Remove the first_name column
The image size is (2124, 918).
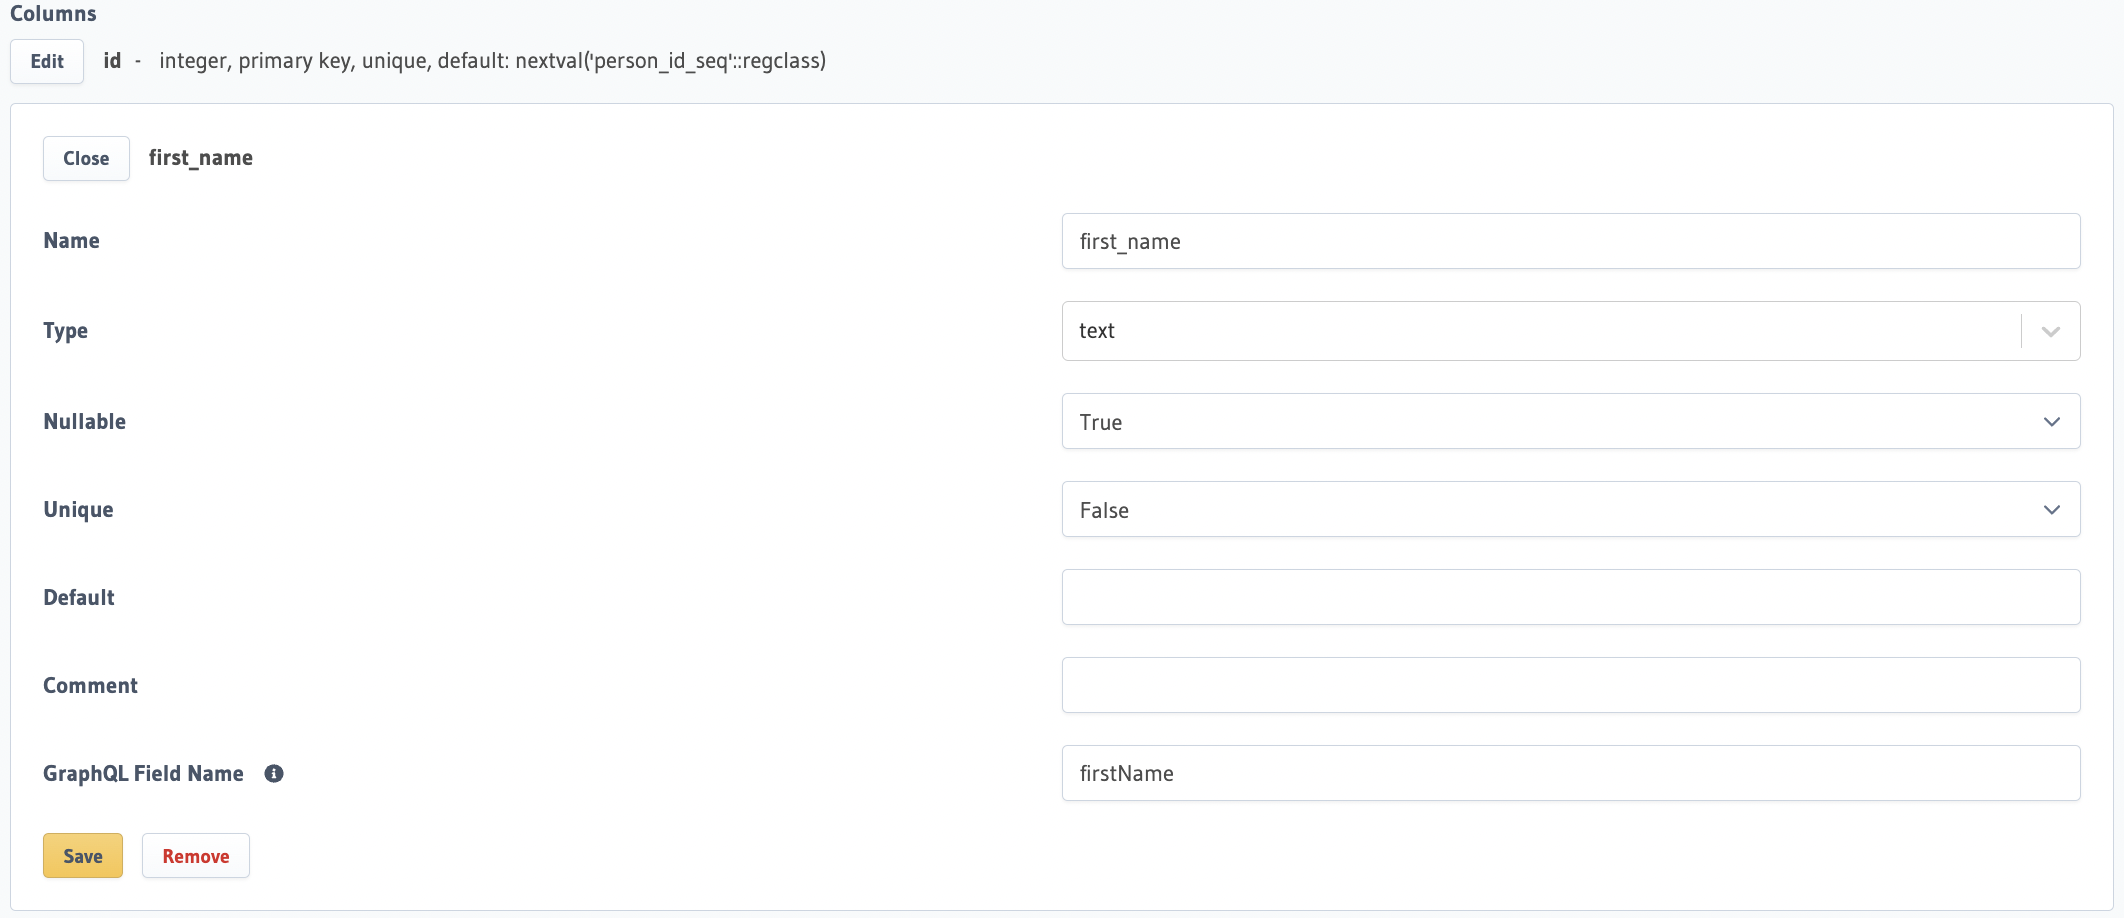pyautogui.click(x=195, y=856)
